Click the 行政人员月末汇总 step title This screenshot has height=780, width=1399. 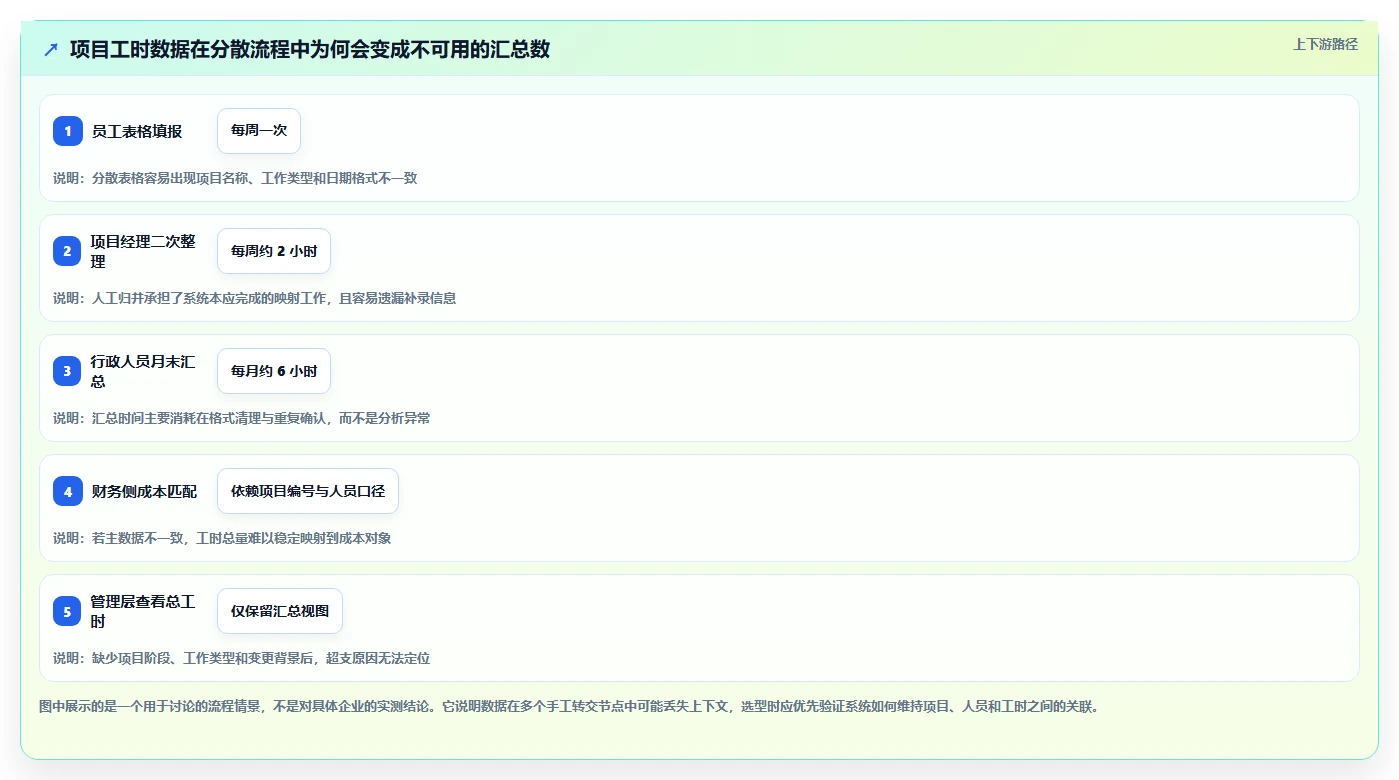coord(143,371)
